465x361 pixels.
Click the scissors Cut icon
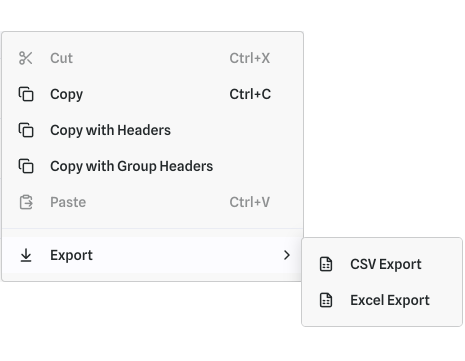click(26, 58)
